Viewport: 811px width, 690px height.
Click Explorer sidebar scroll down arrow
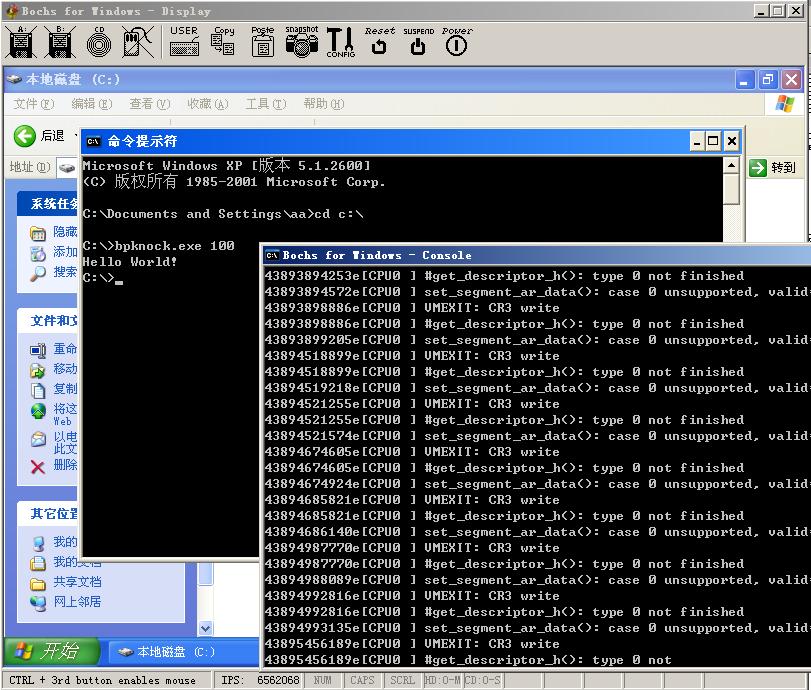tap(205, 628)
